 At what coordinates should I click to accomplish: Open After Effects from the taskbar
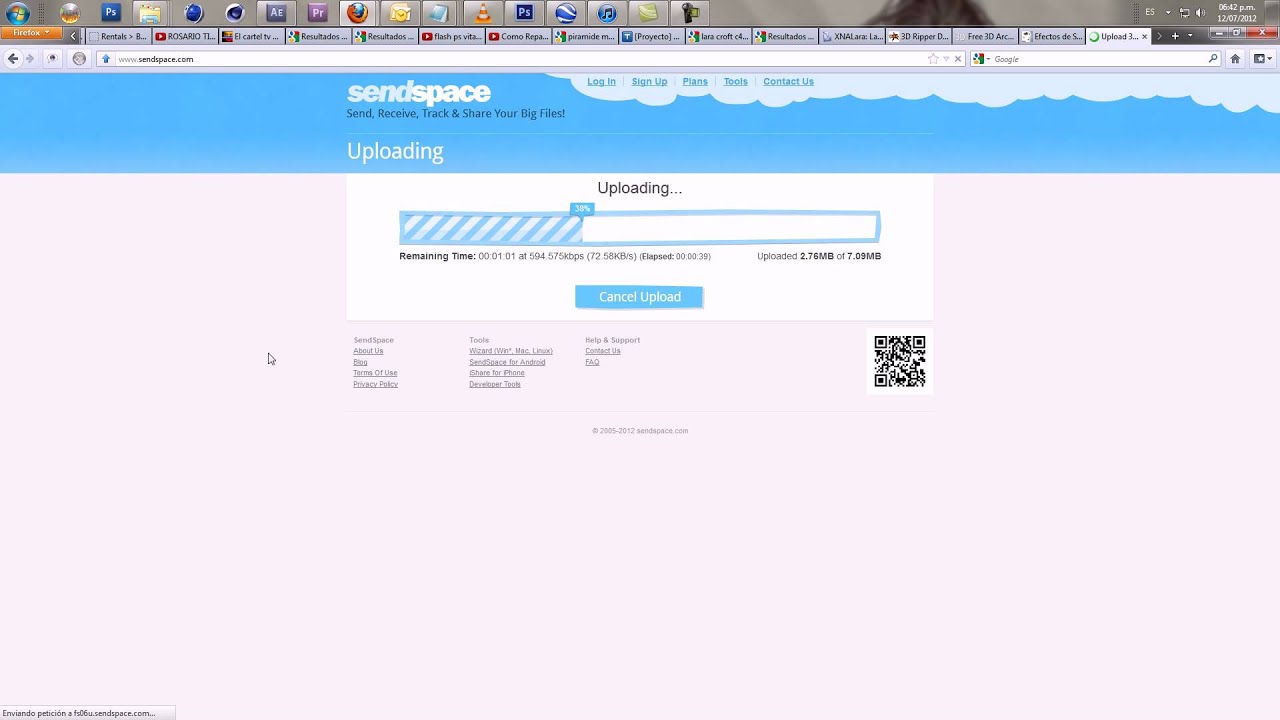(x=276, y=14)
